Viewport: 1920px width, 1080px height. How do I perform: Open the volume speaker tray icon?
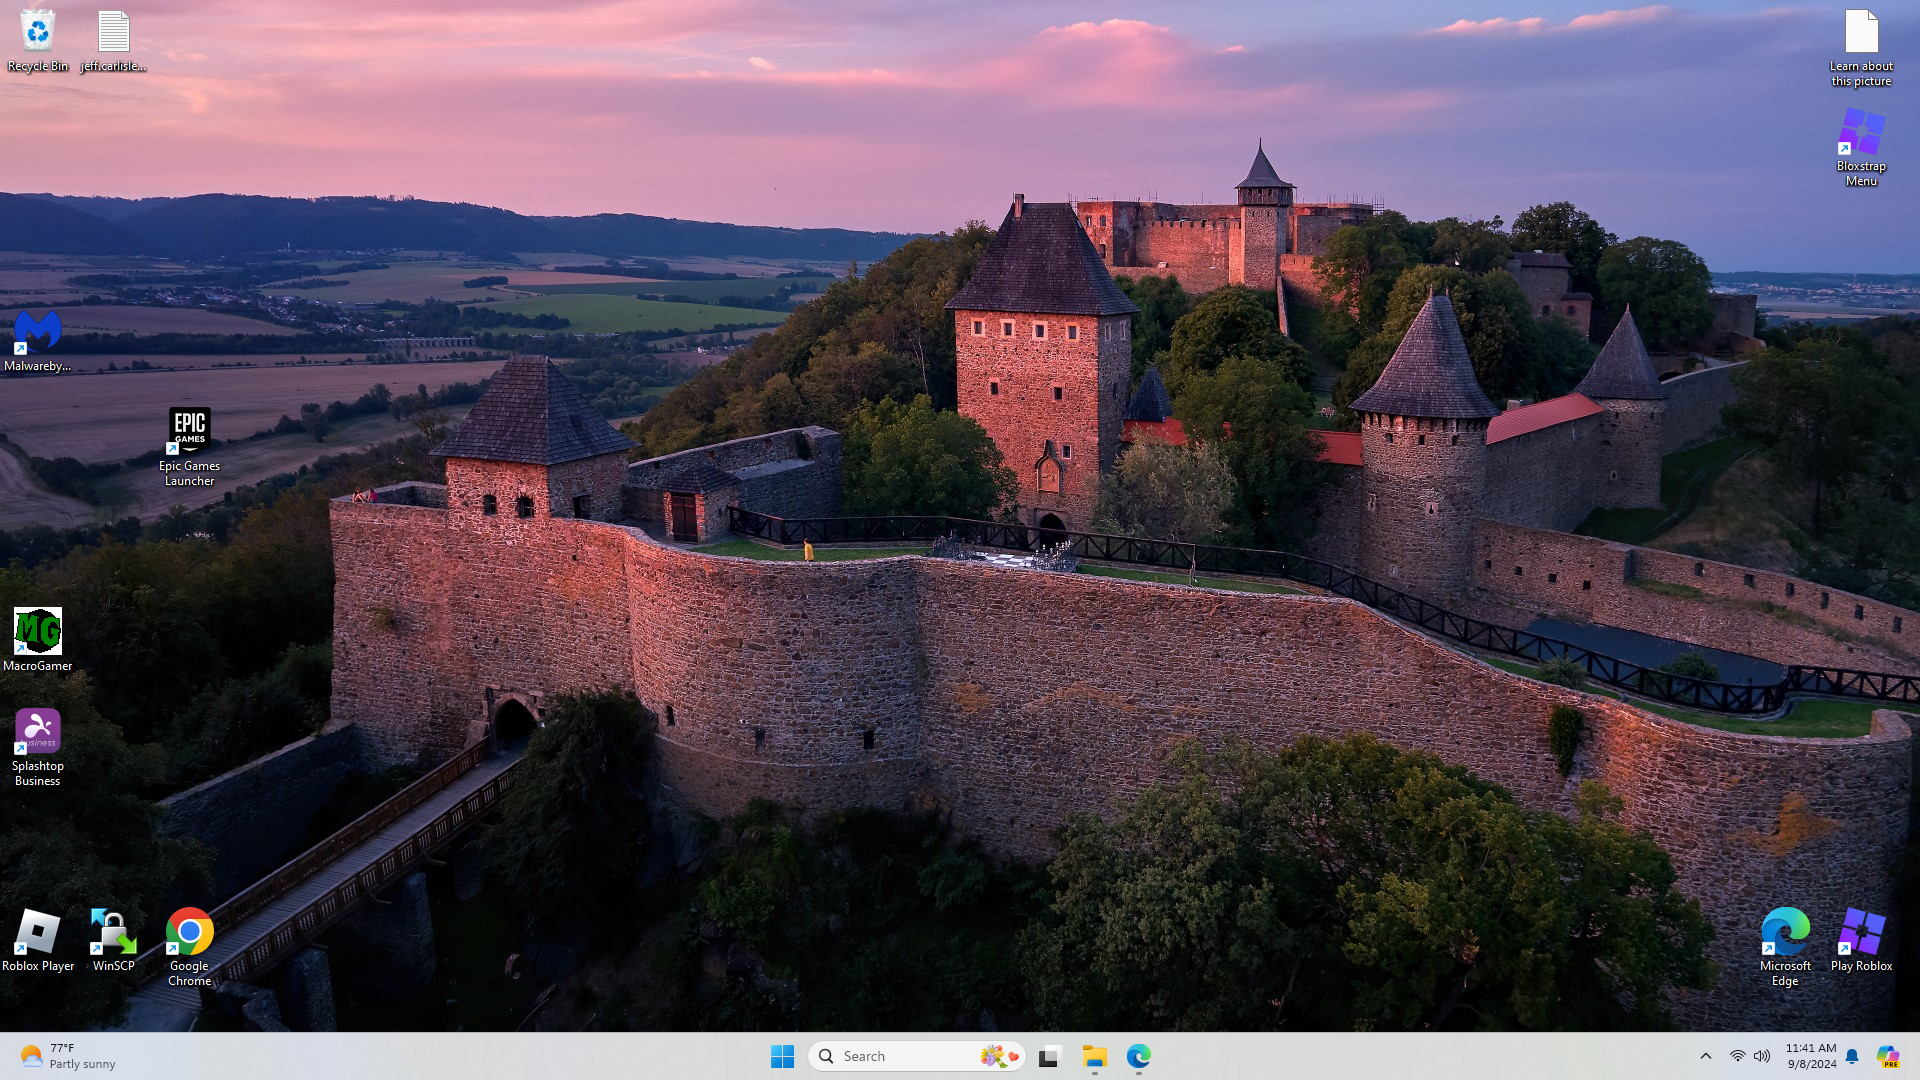1762,1056
